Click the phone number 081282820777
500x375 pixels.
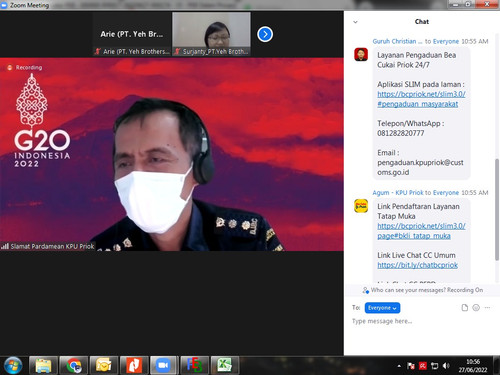(401, 133)
